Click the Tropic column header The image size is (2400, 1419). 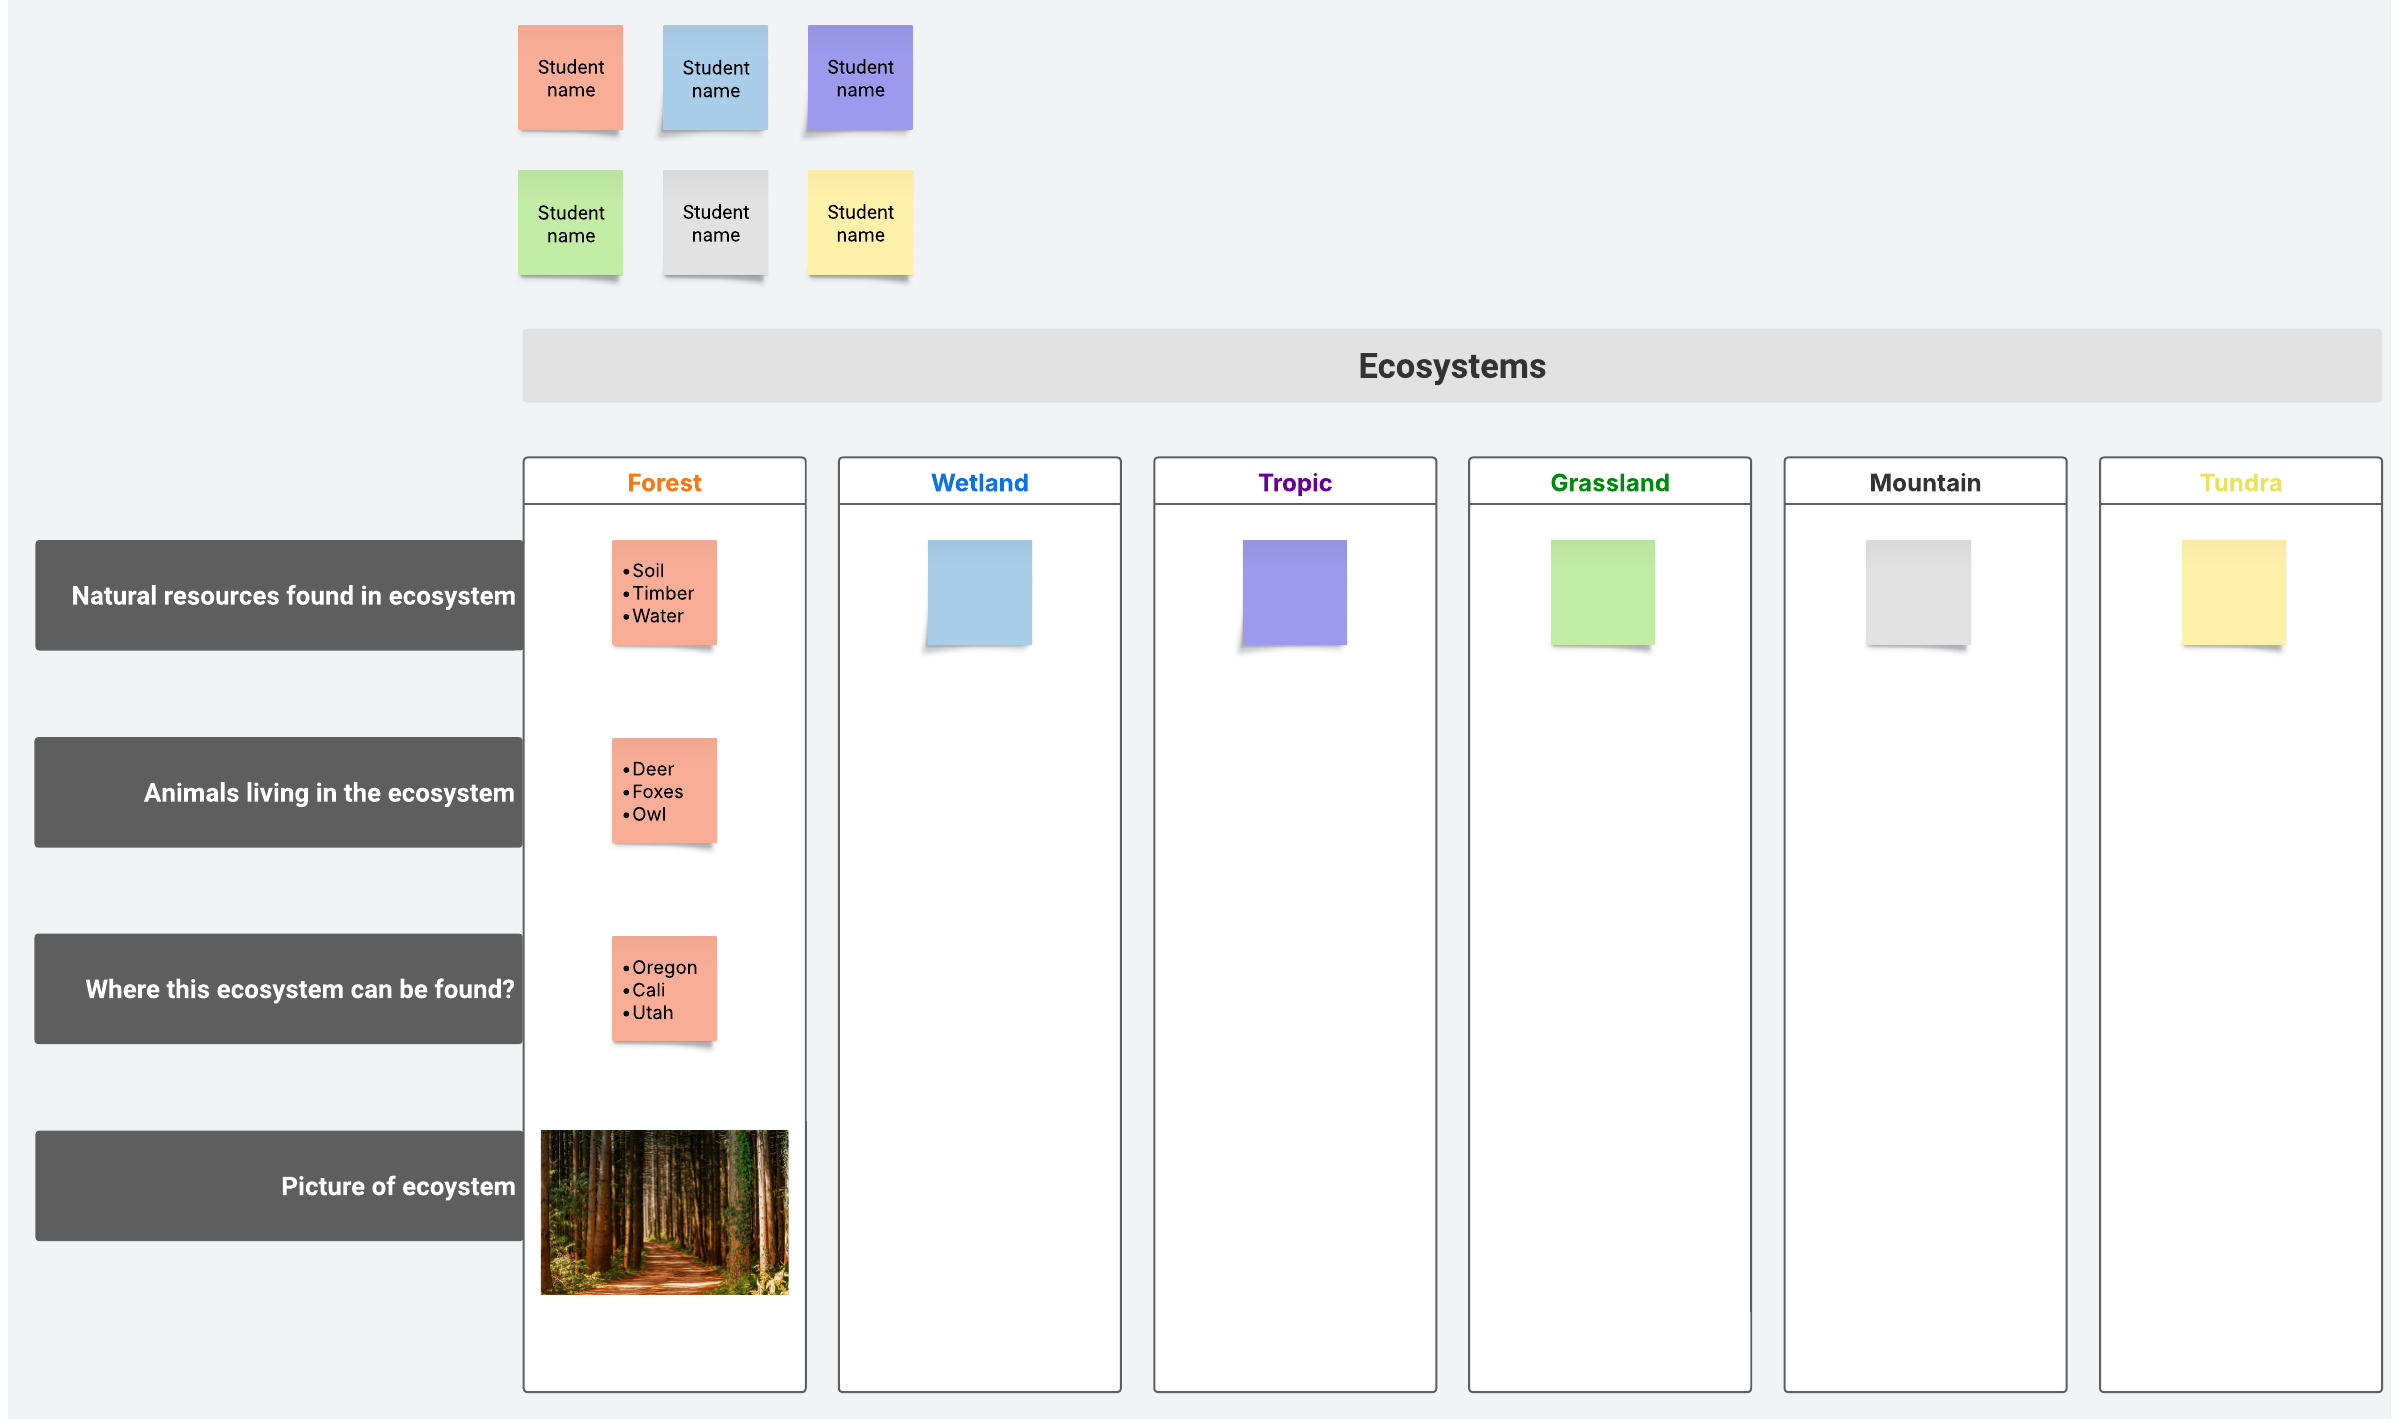pyautogui.click(x=1294, y=482)
